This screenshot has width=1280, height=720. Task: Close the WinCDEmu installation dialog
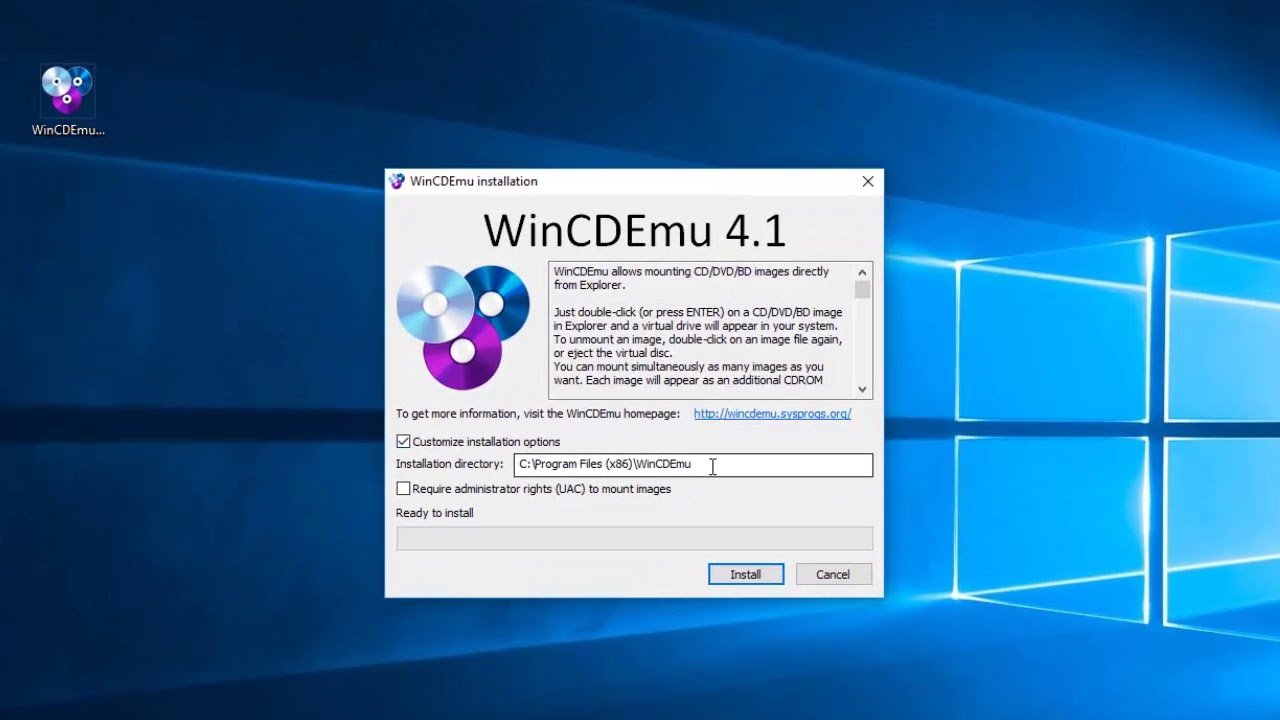pyautogui.click(x=868, y=181)
